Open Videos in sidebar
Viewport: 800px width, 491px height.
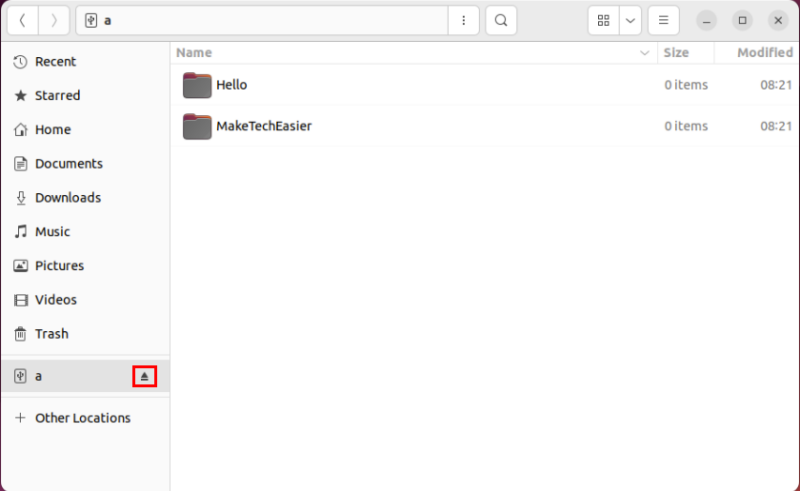(x=85, y=300)
